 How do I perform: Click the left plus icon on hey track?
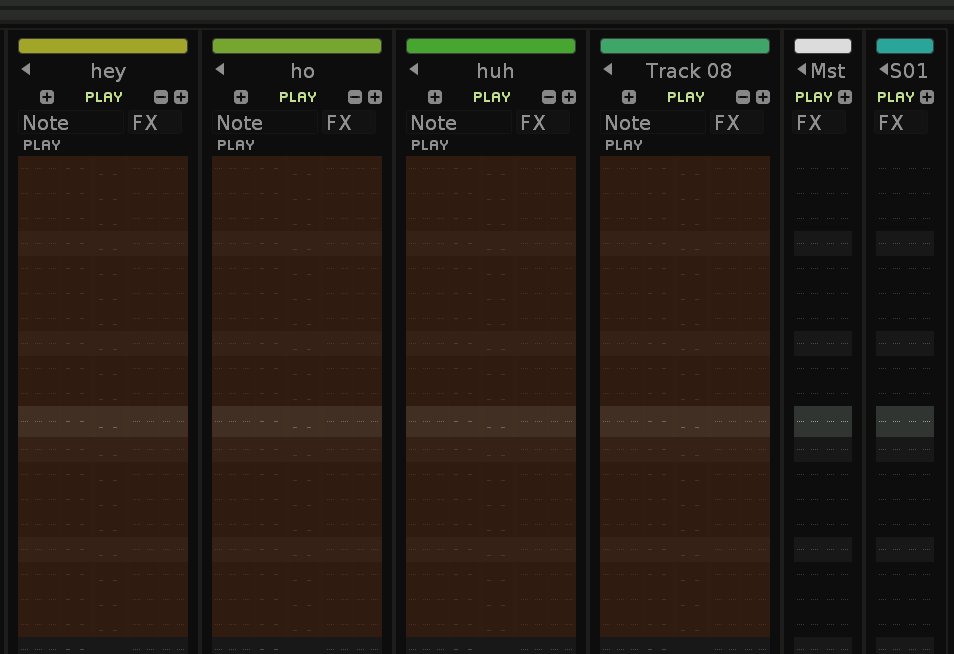47,97
